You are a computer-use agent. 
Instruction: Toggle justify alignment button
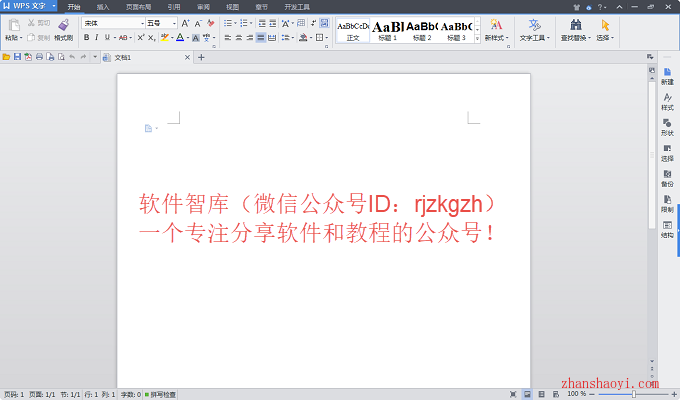tap(261, 38)
